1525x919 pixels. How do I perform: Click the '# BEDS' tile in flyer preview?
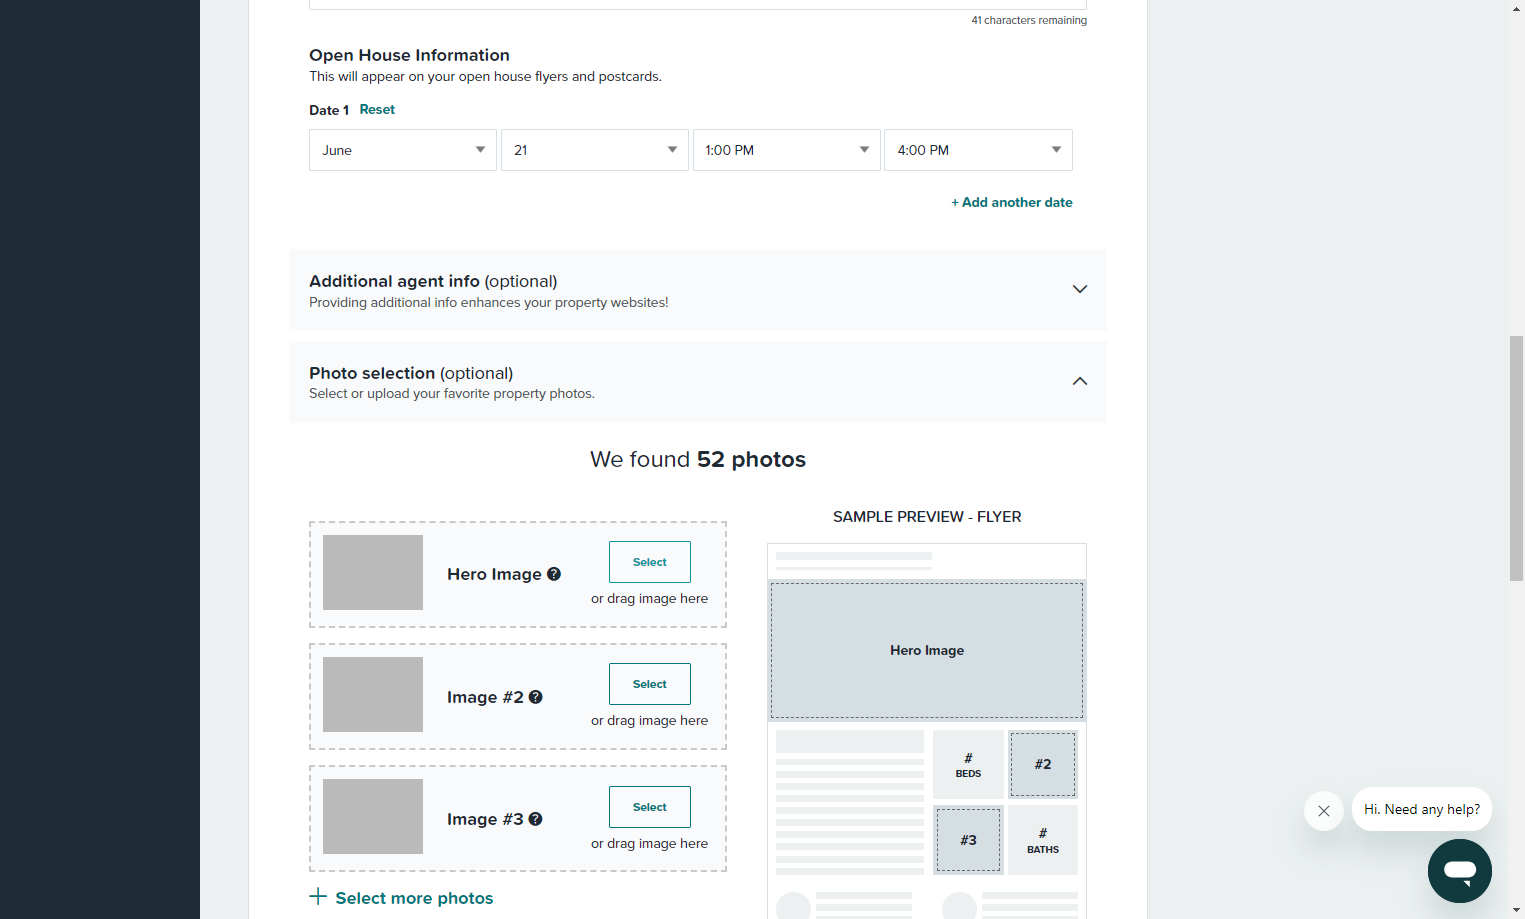tap(968, 765)
